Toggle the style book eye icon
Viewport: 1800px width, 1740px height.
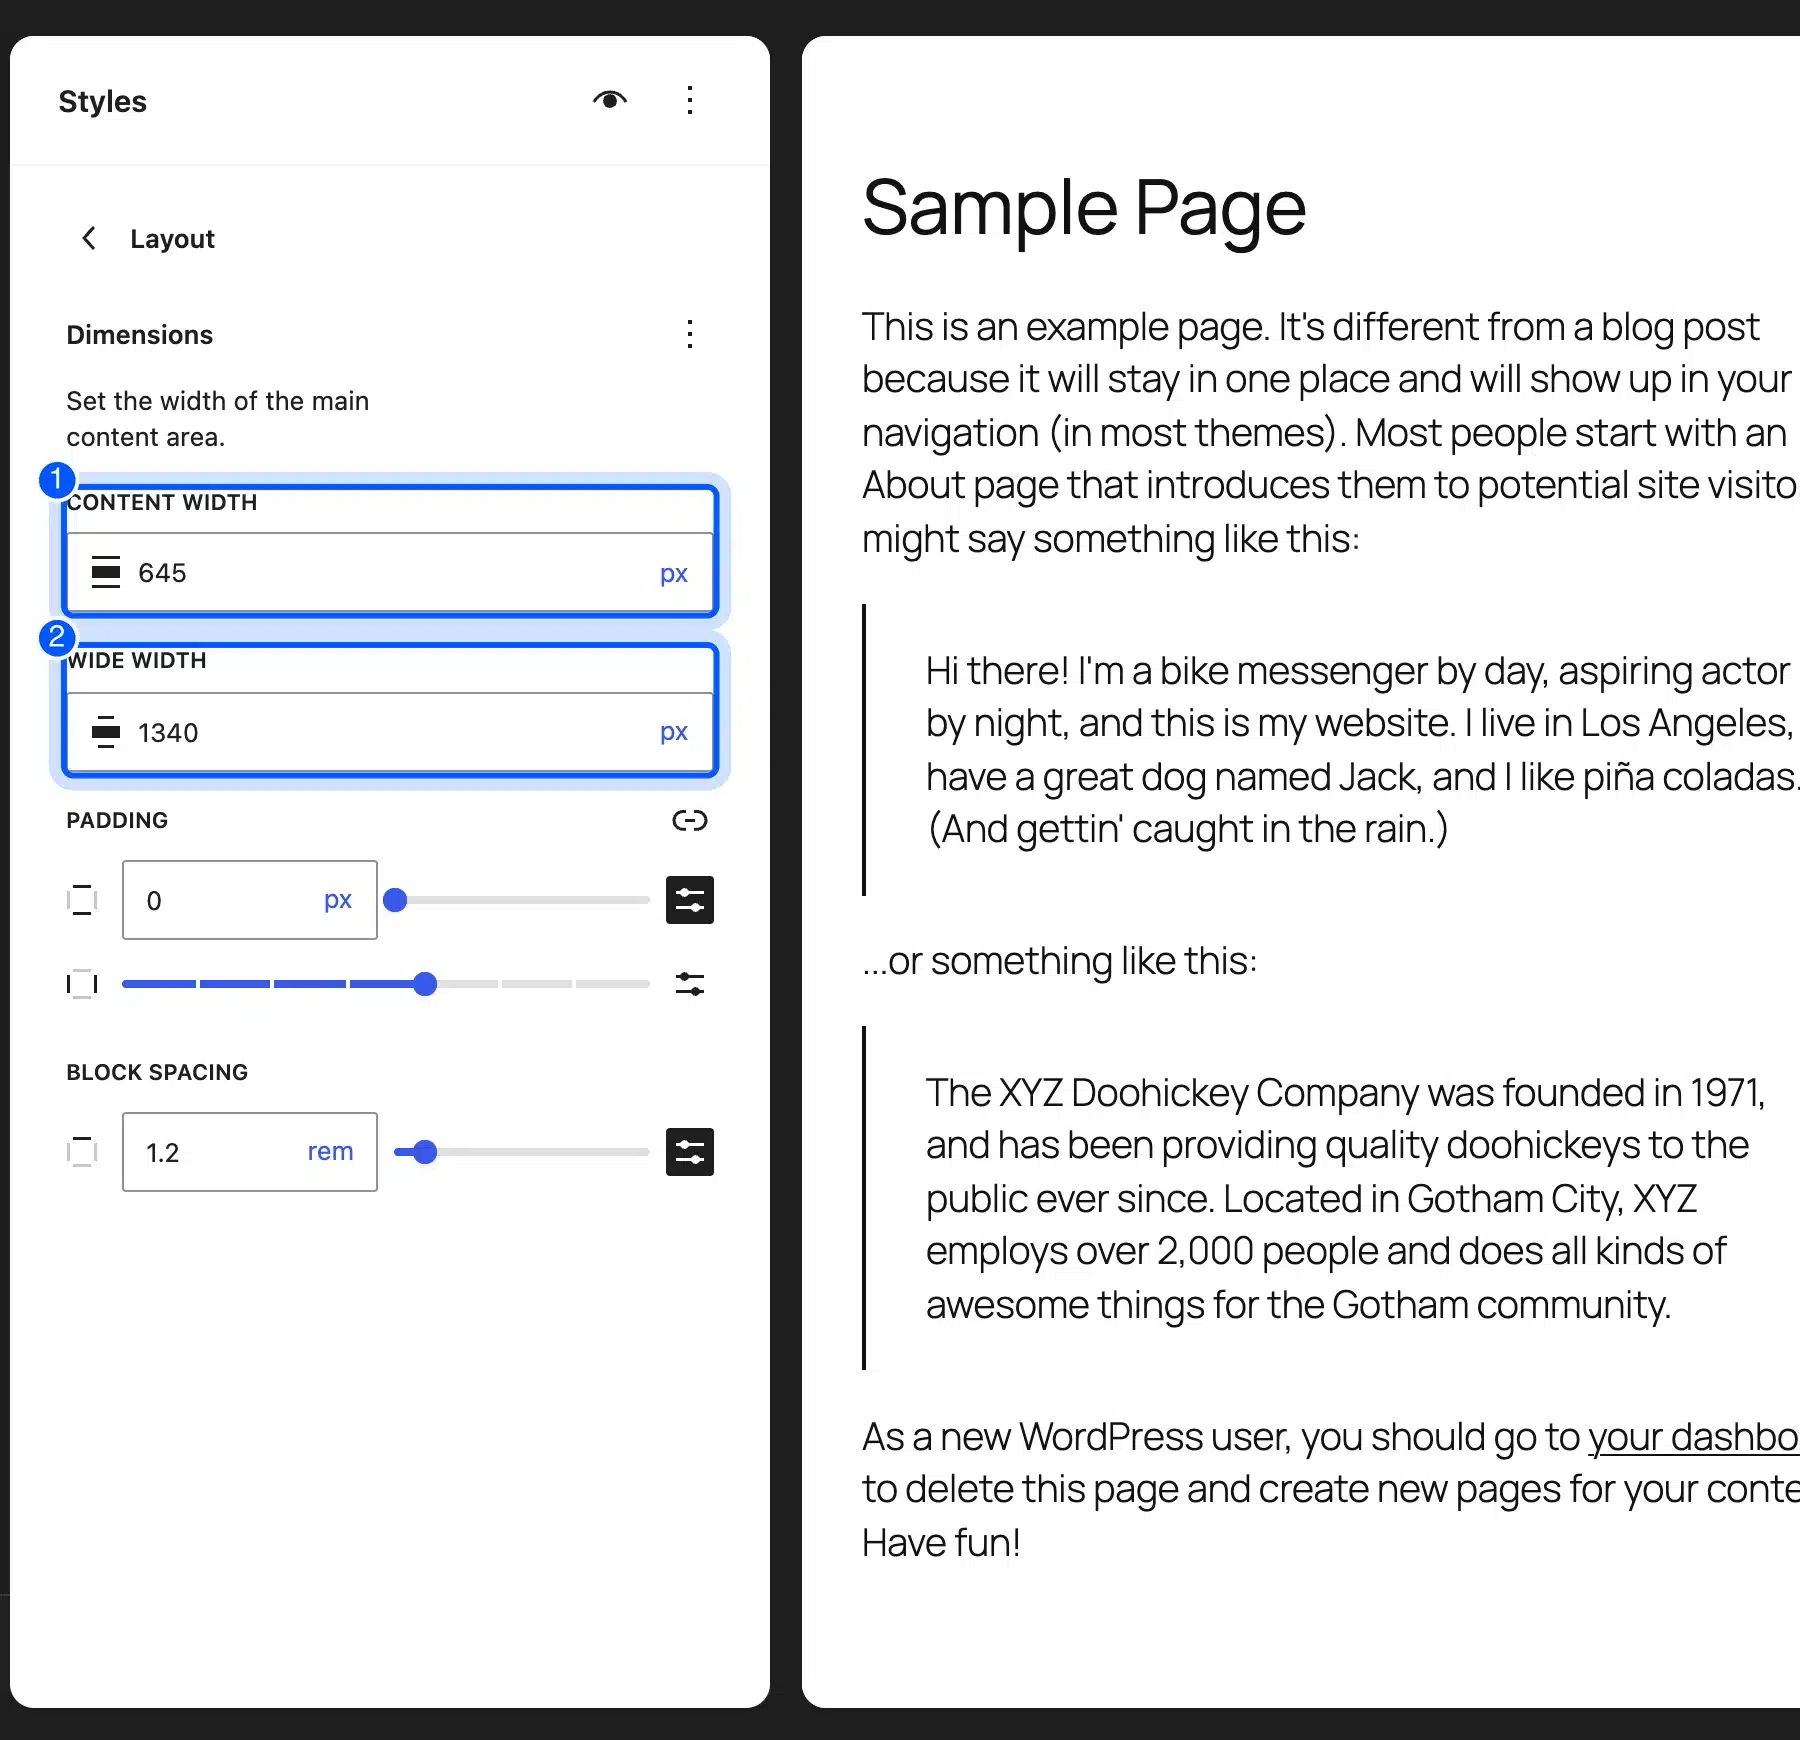[x=610, y=100]
